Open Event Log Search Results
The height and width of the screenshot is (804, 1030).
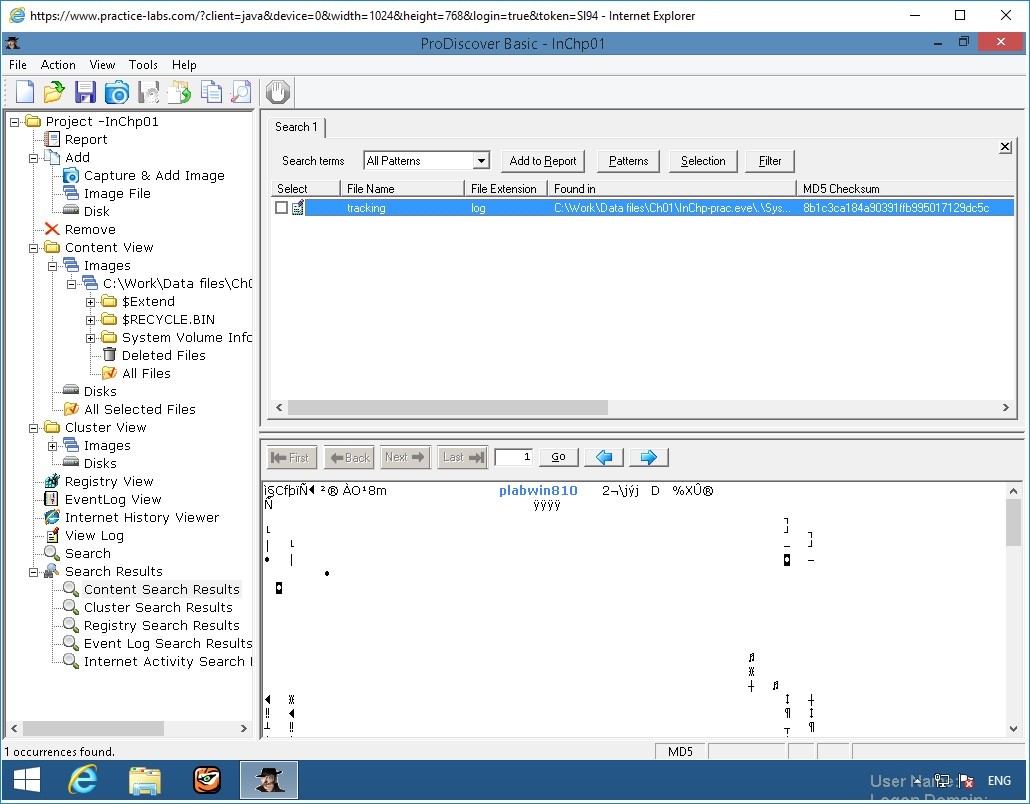[168, 643]
